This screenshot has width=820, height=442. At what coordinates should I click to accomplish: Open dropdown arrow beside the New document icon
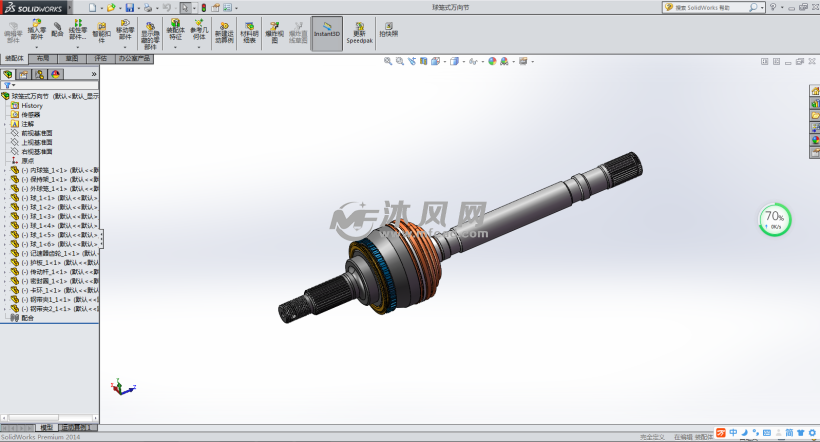[x=101, y=8]
